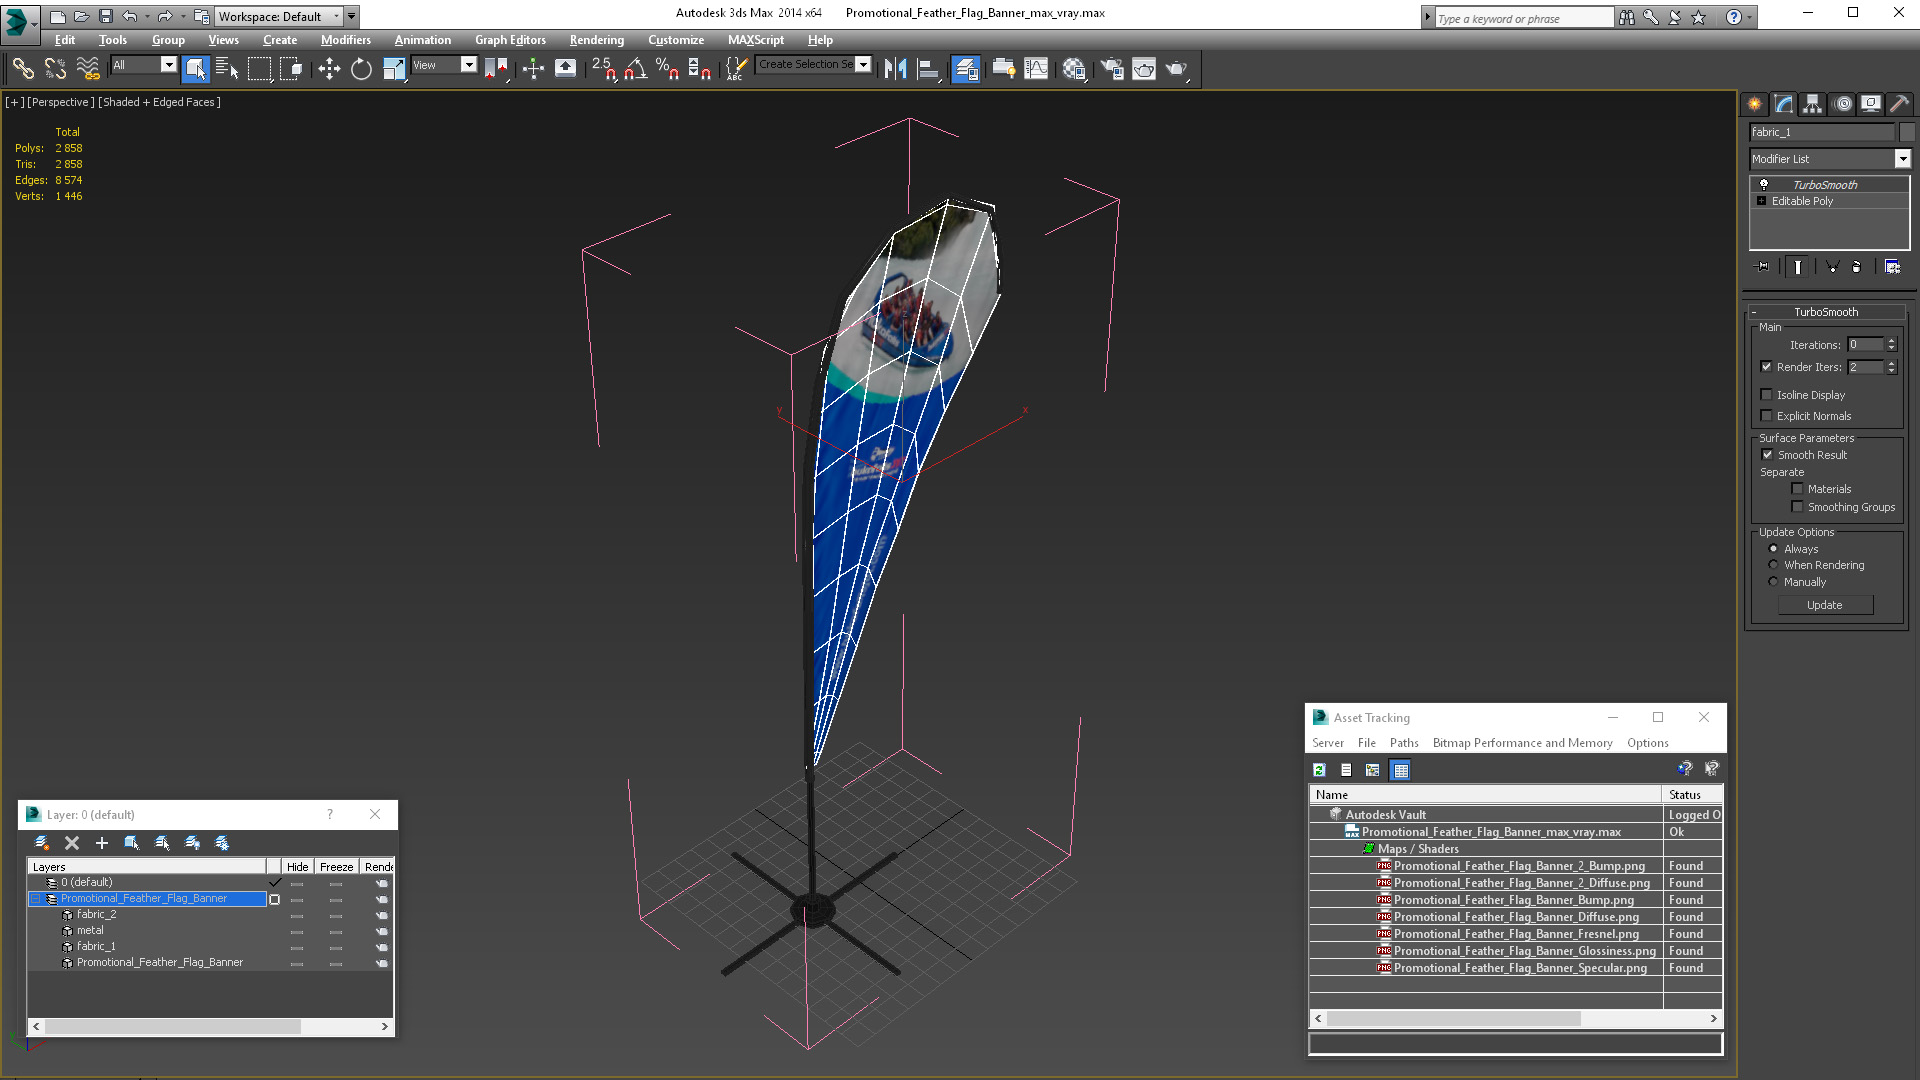Open the Modifiers menu

(345, 40)
